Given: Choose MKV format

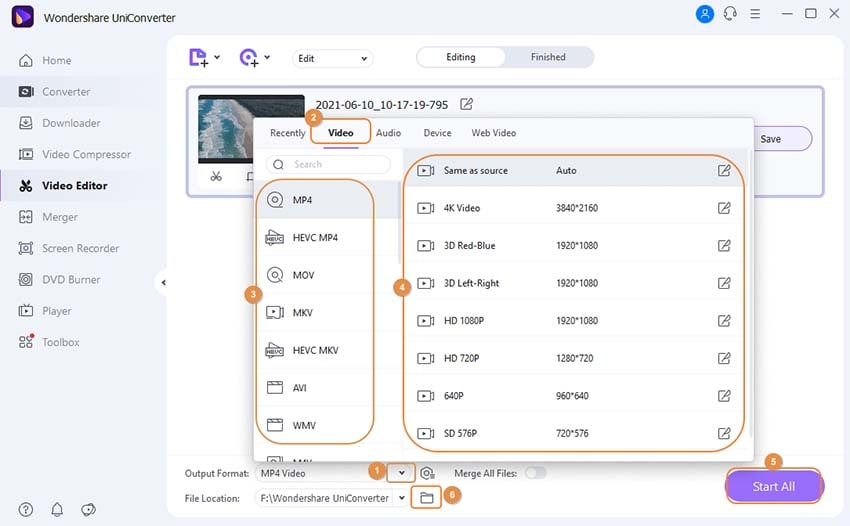Looking at the screenshot, I should [327, 313].
